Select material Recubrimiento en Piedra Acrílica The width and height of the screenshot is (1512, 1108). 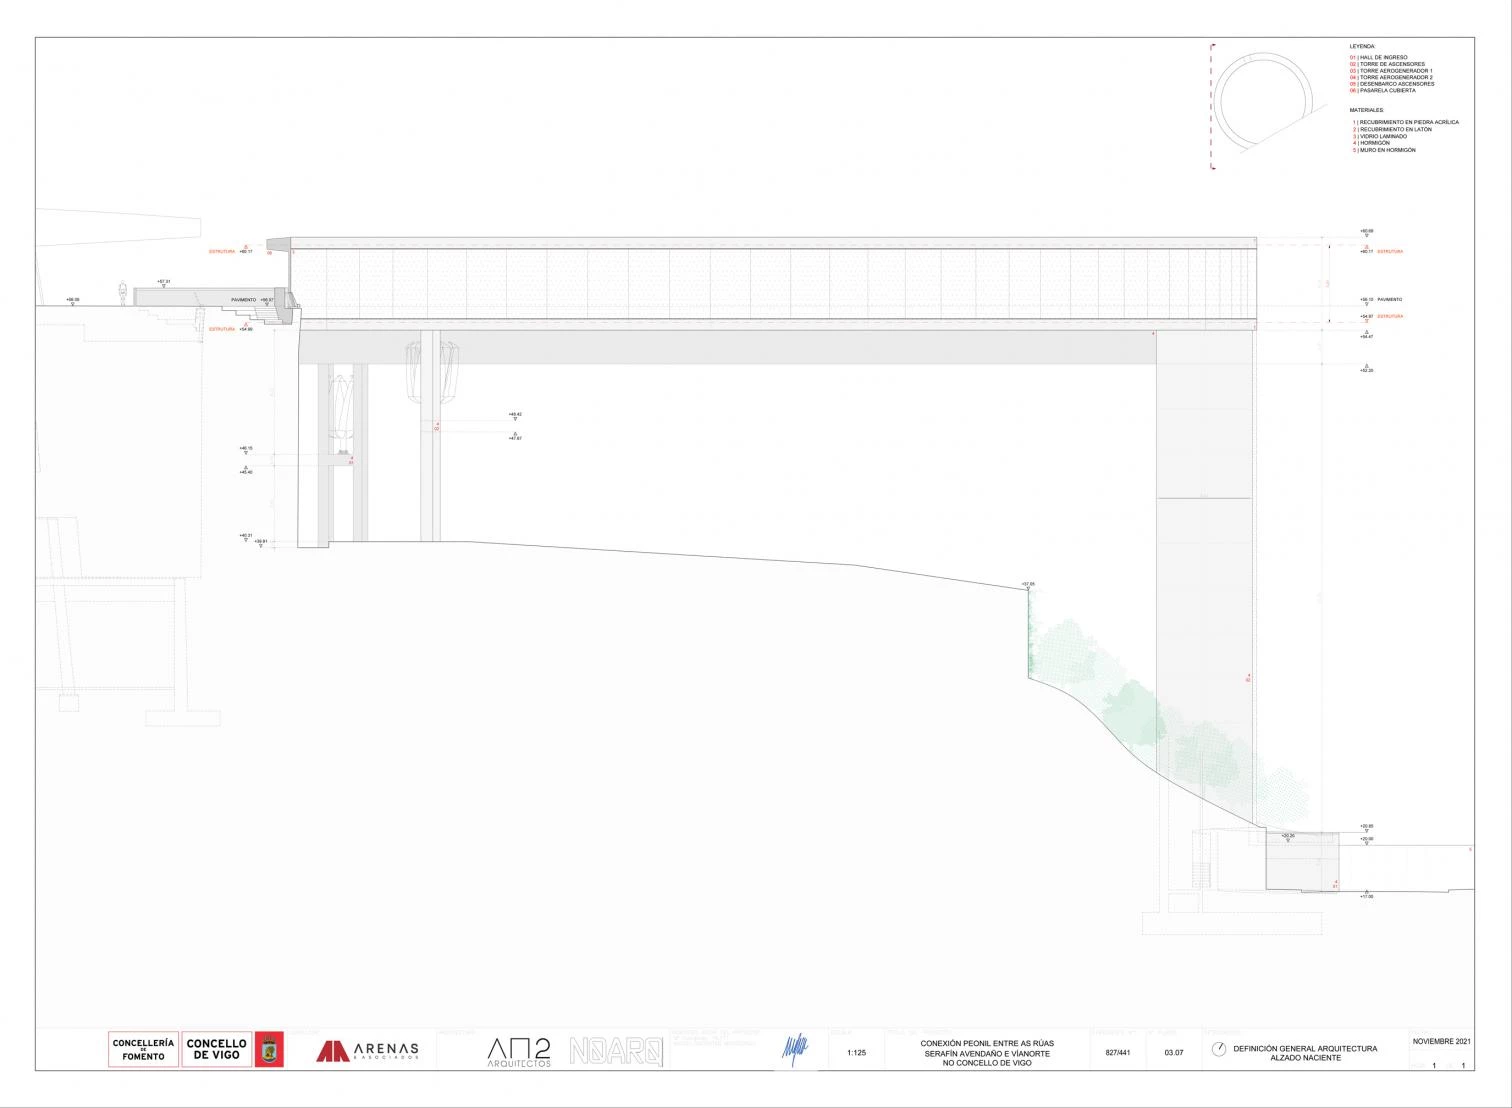click(1406, 122)
